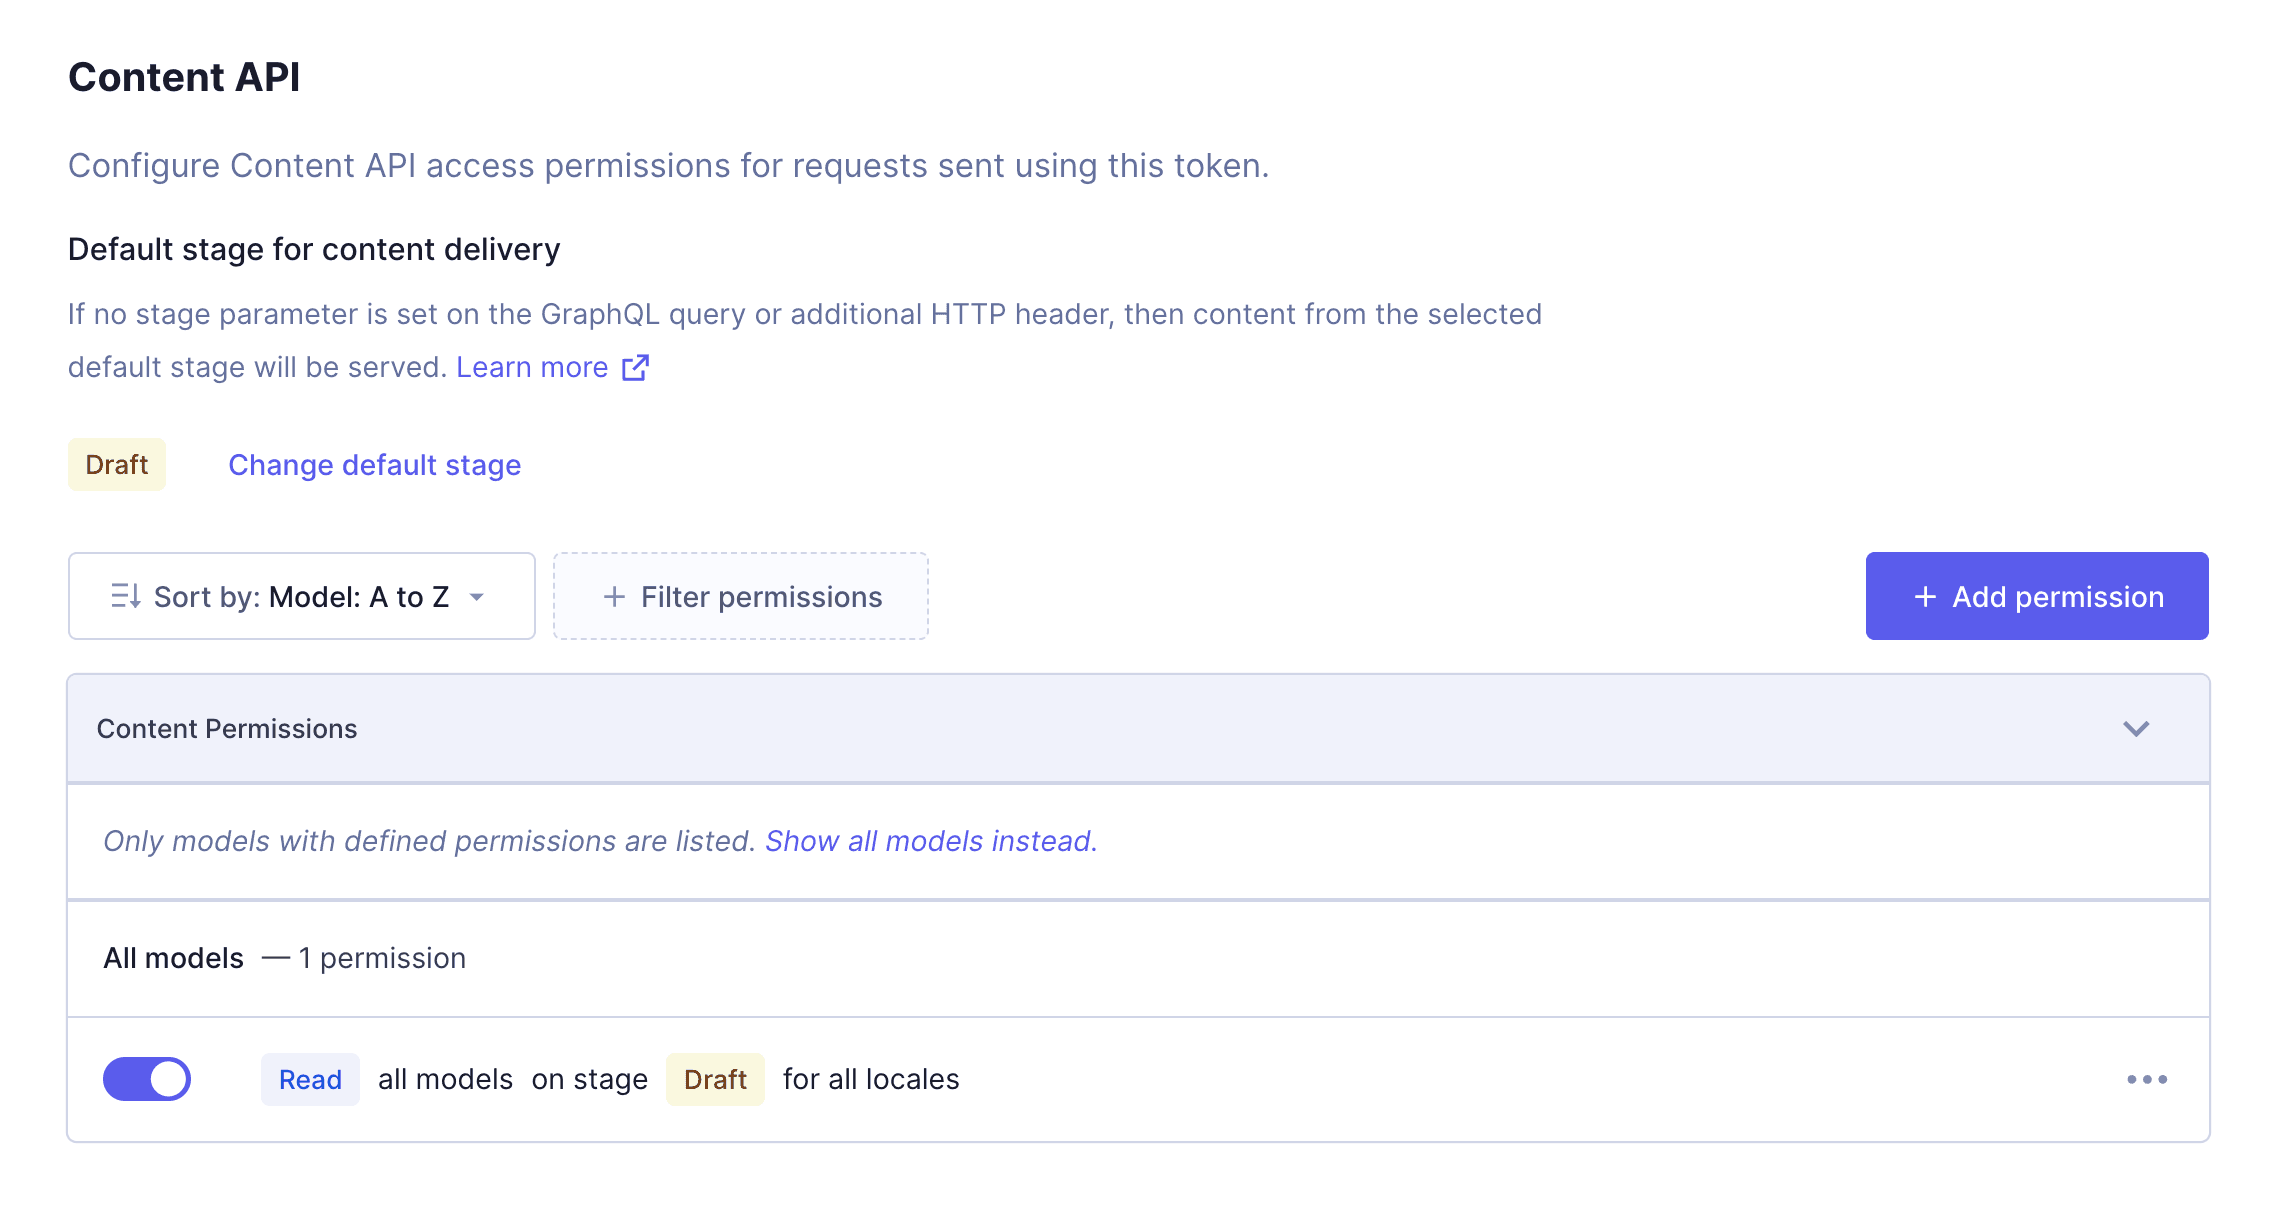Screen dimensions: 2280x1208
Task: Click the external link icon next to Learn more
Action: [636, 367]
